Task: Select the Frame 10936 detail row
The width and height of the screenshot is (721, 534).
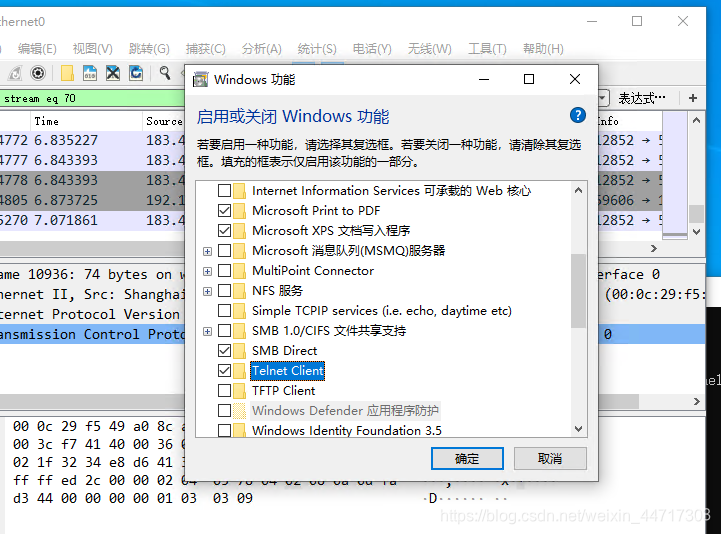Action: point(92,275)
